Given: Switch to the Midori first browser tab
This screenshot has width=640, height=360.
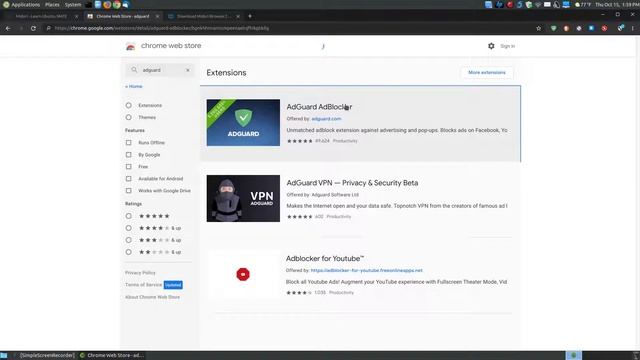Looking at the screenshot, I should click(x=41, y=16).
